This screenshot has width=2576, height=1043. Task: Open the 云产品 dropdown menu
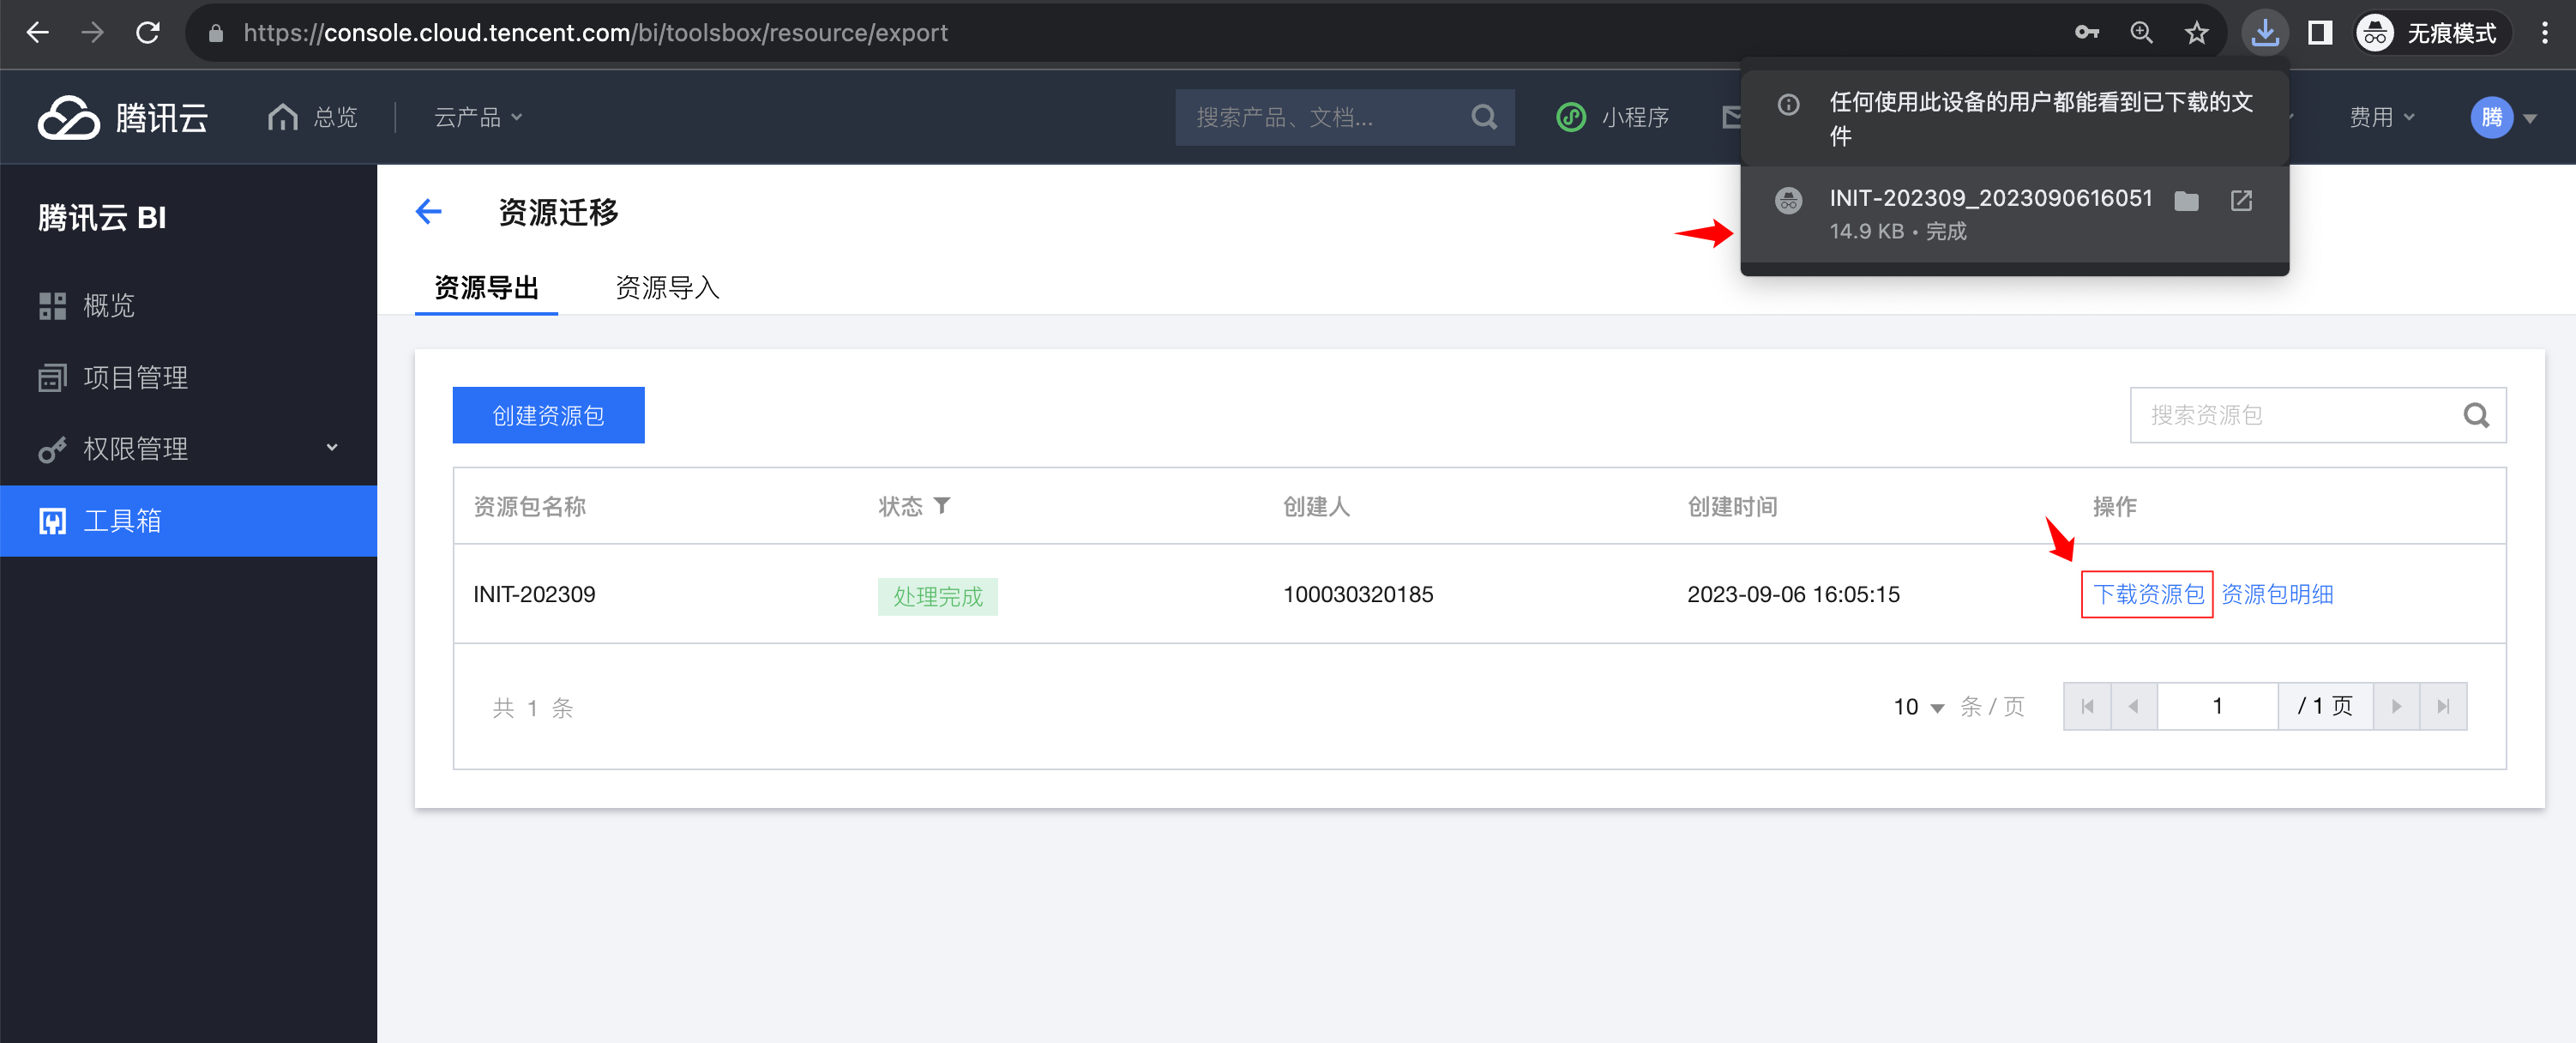478,118
